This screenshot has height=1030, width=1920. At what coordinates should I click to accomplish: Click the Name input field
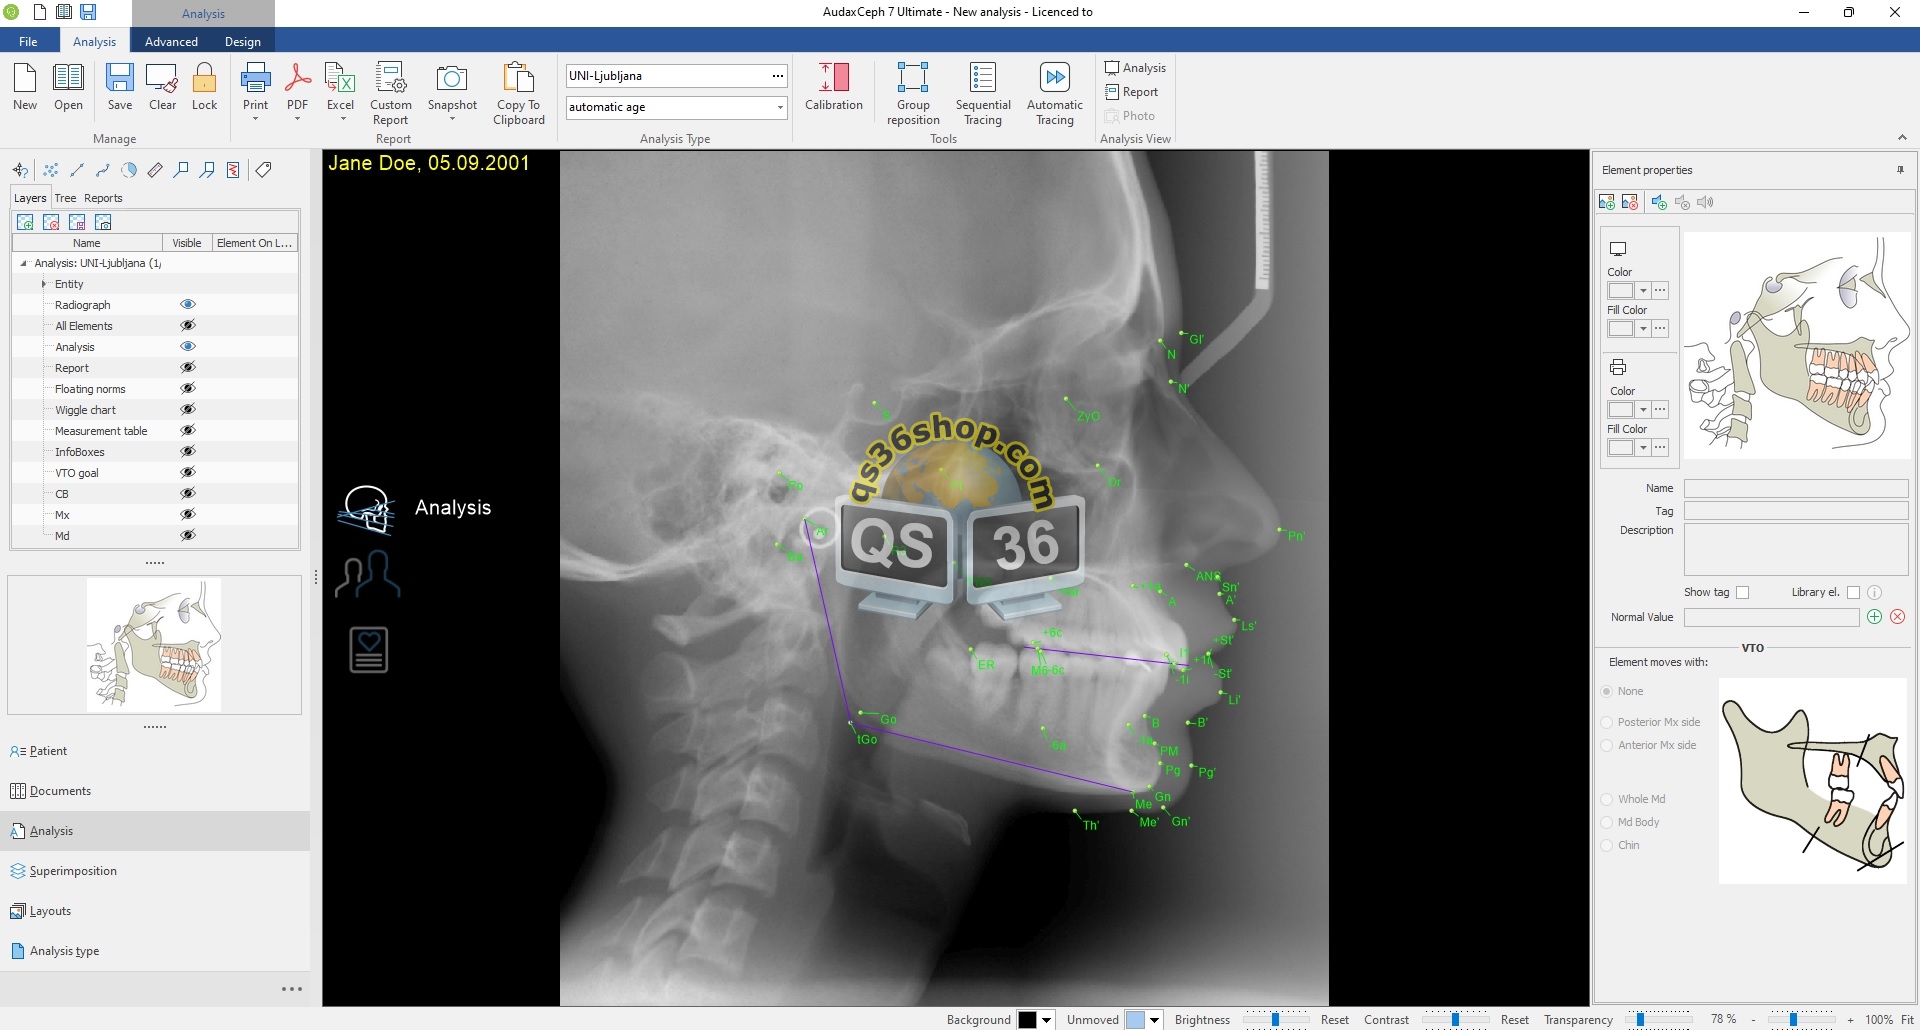click(1795, 488)
